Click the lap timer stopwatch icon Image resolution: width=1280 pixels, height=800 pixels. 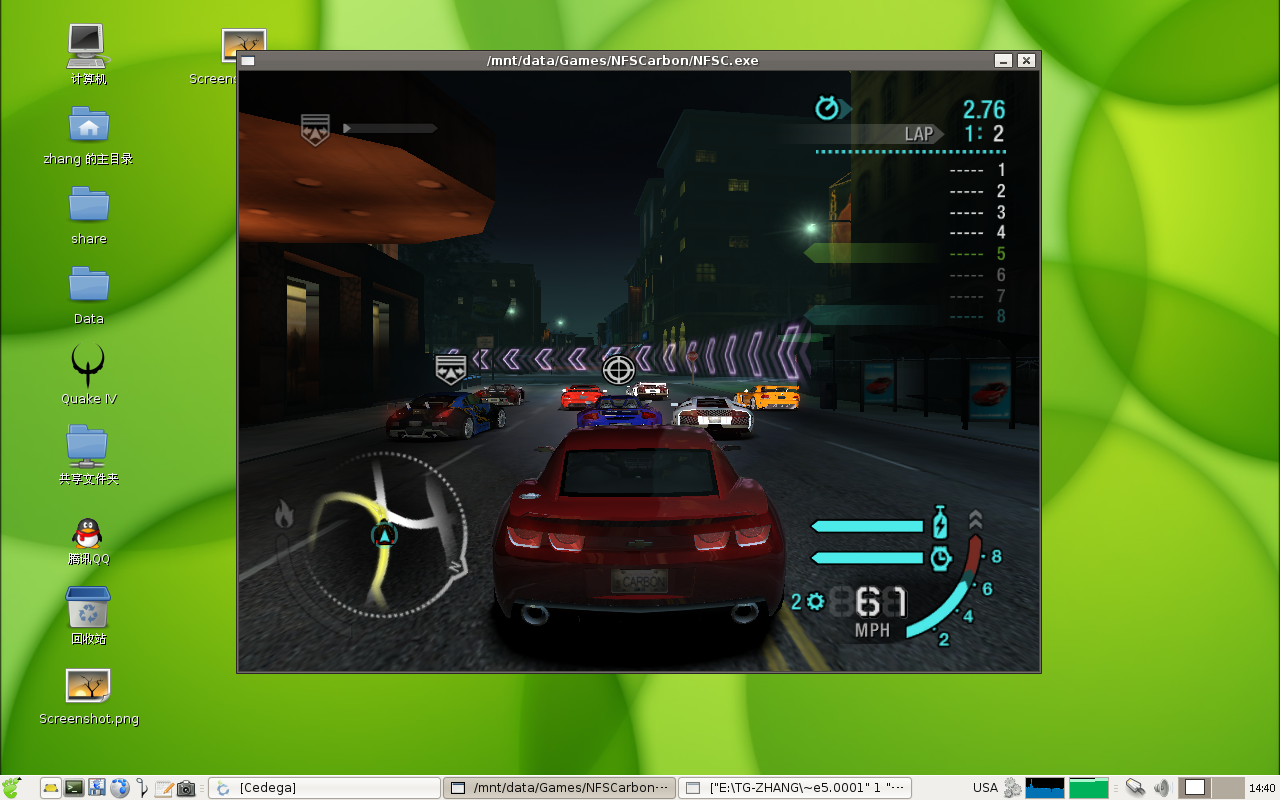[x=827, y=107]
